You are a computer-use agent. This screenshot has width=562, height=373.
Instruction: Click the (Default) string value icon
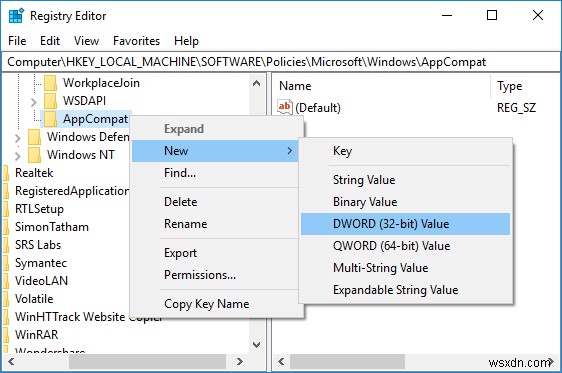pos(285,107)
